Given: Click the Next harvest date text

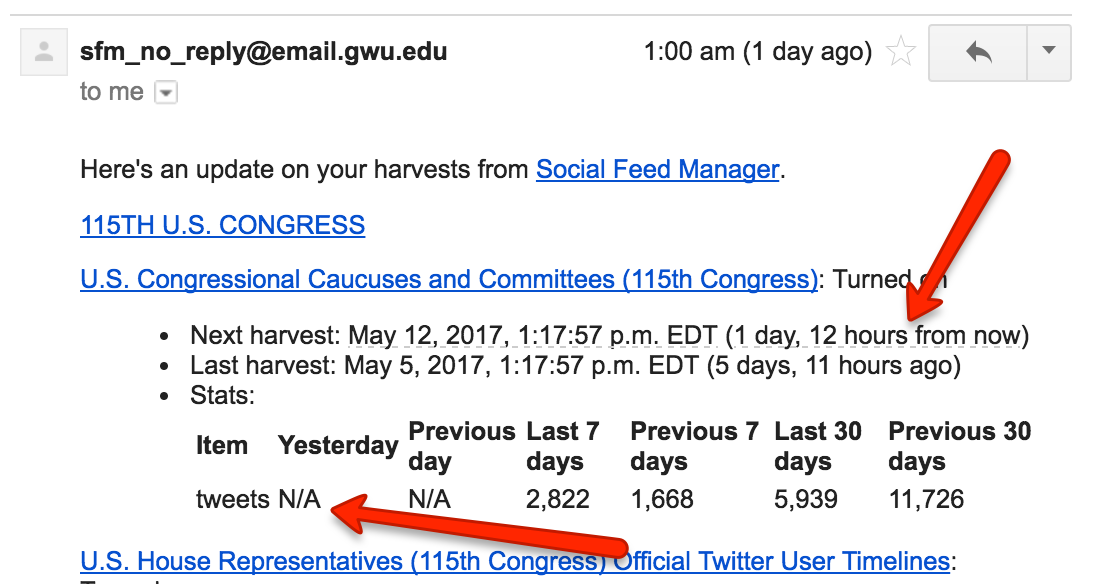Looking at the screenshot, I should [x=533, y=335].
